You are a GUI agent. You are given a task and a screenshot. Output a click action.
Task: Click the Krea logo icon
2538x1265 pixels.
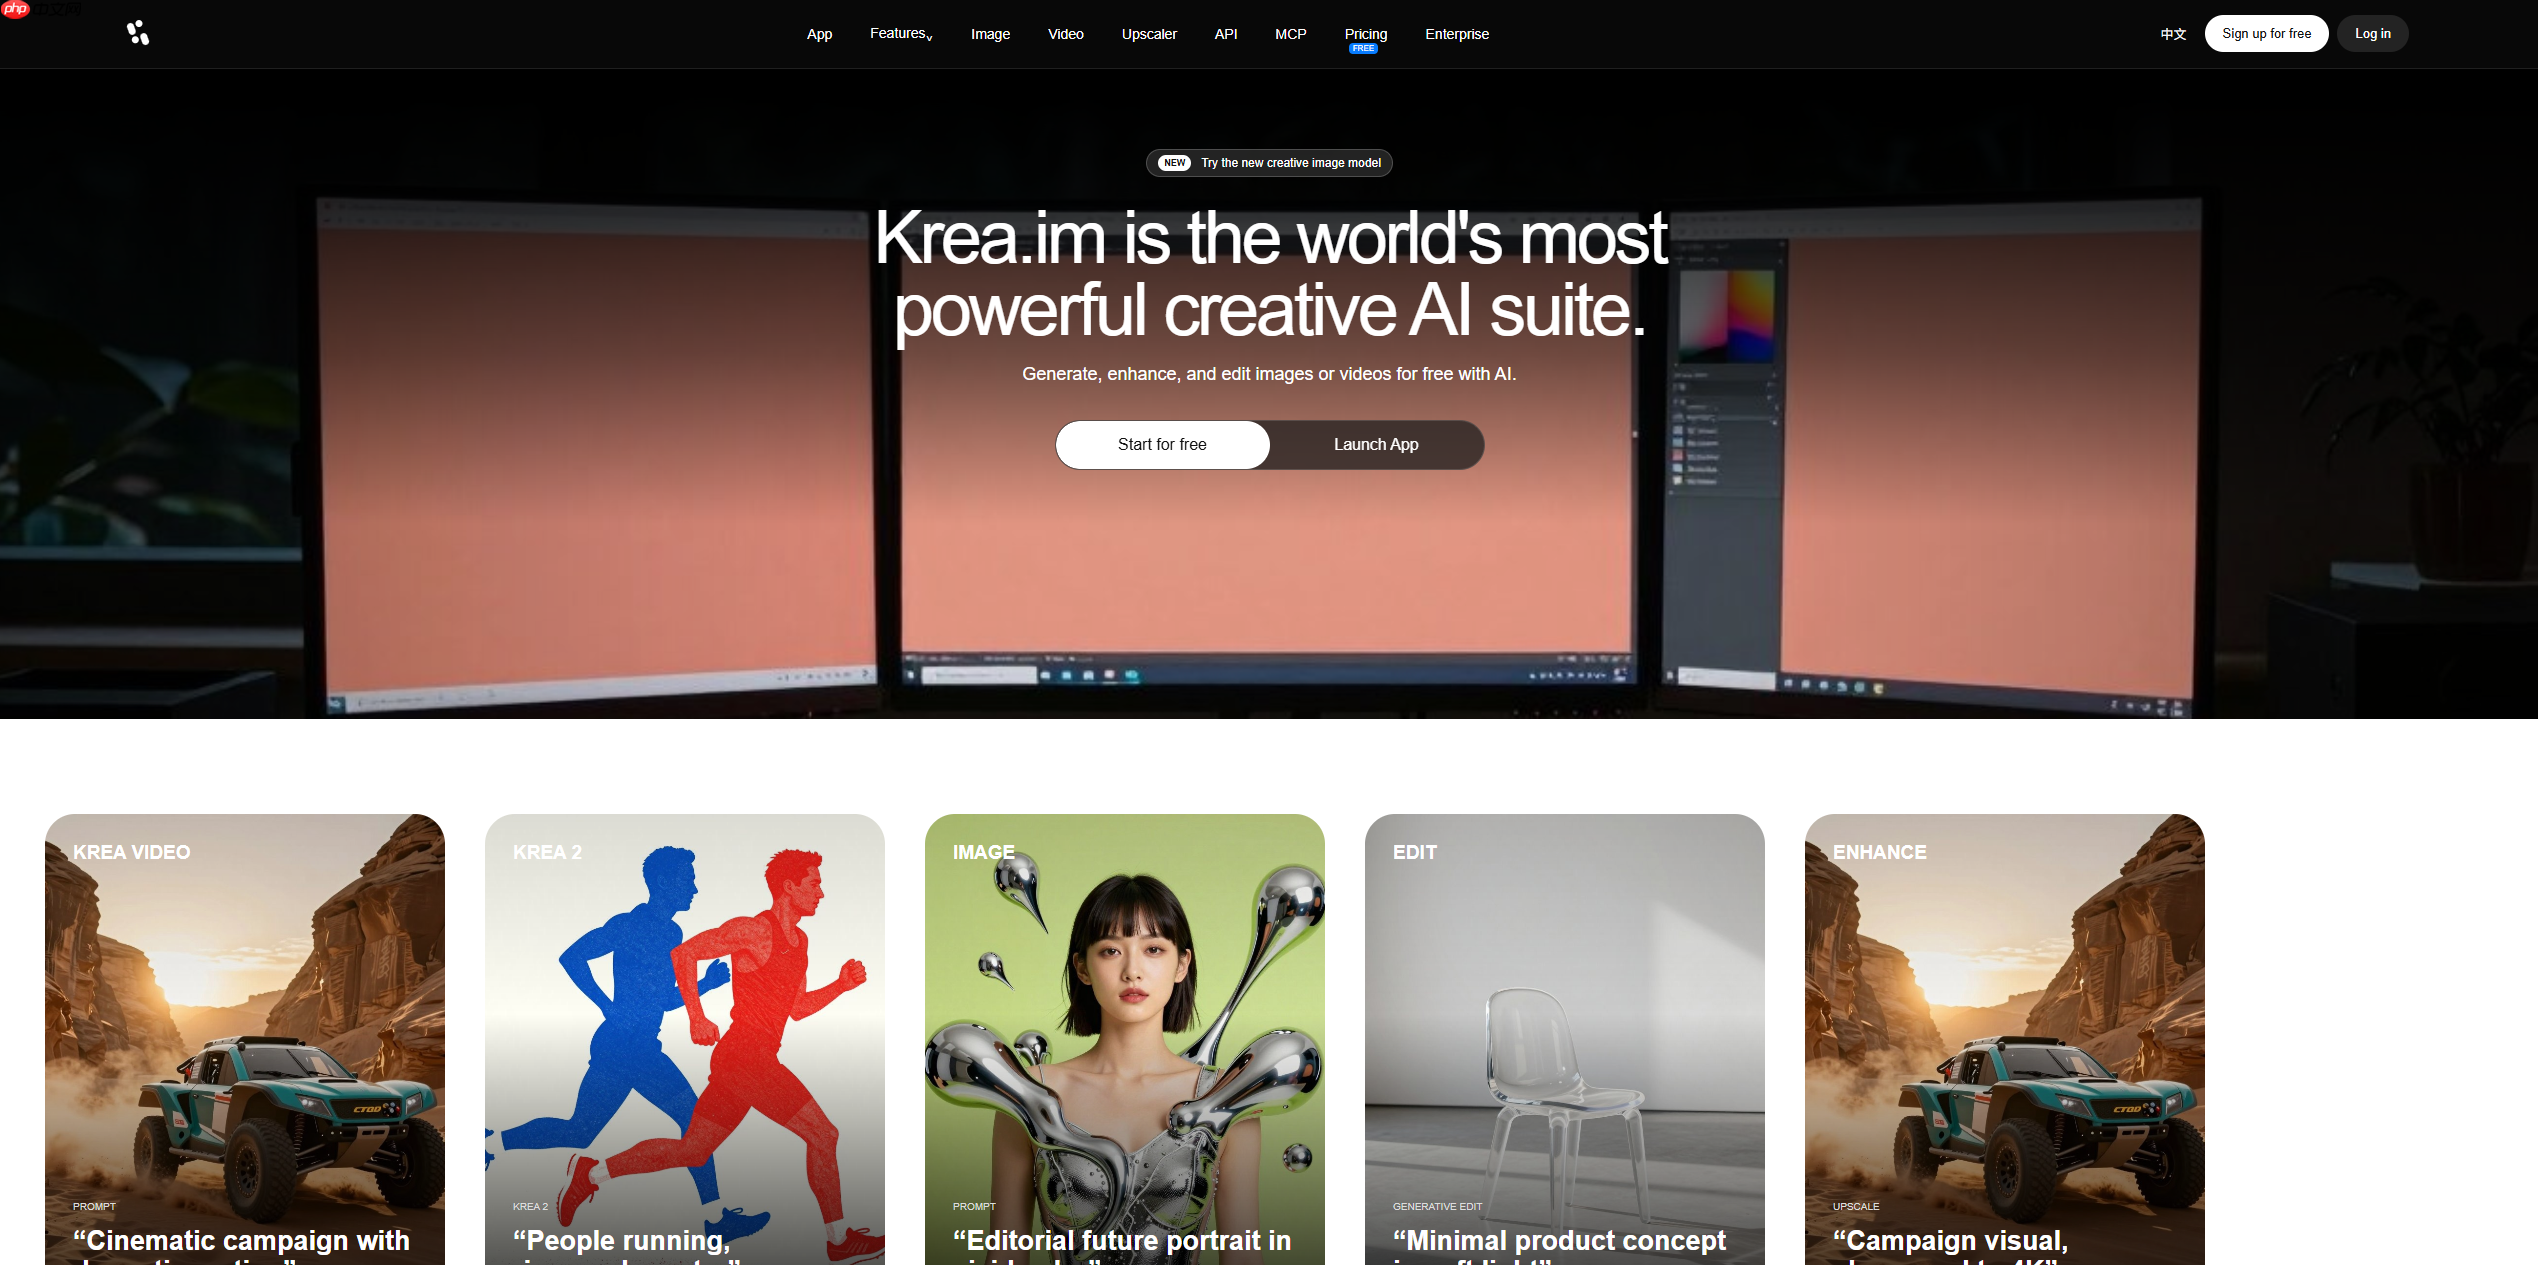tap(138, 33)
